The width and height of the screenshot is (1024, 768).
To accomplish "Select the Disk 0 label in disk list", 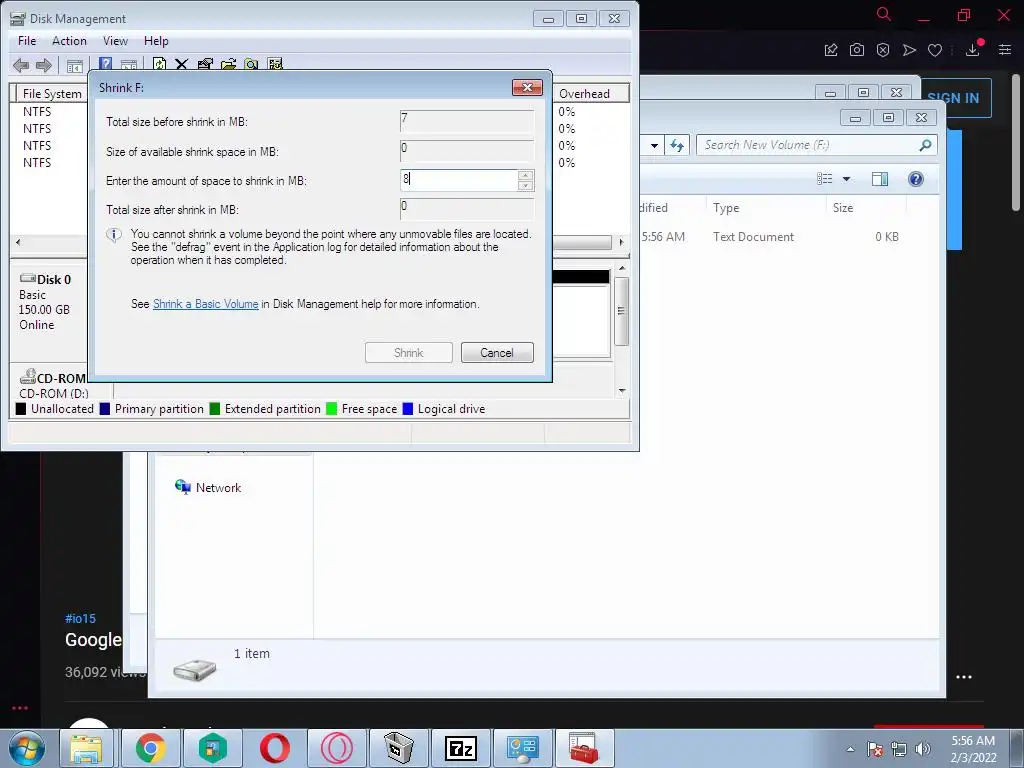I will 54,280.
